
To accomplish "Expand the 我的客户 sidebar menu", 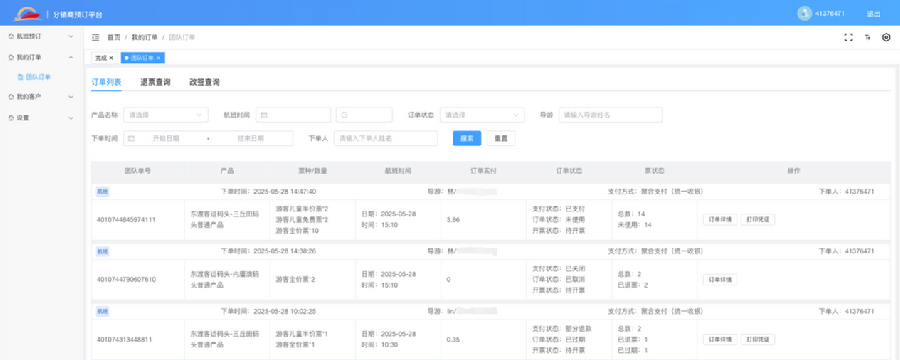I will click(x=41, y=97).
